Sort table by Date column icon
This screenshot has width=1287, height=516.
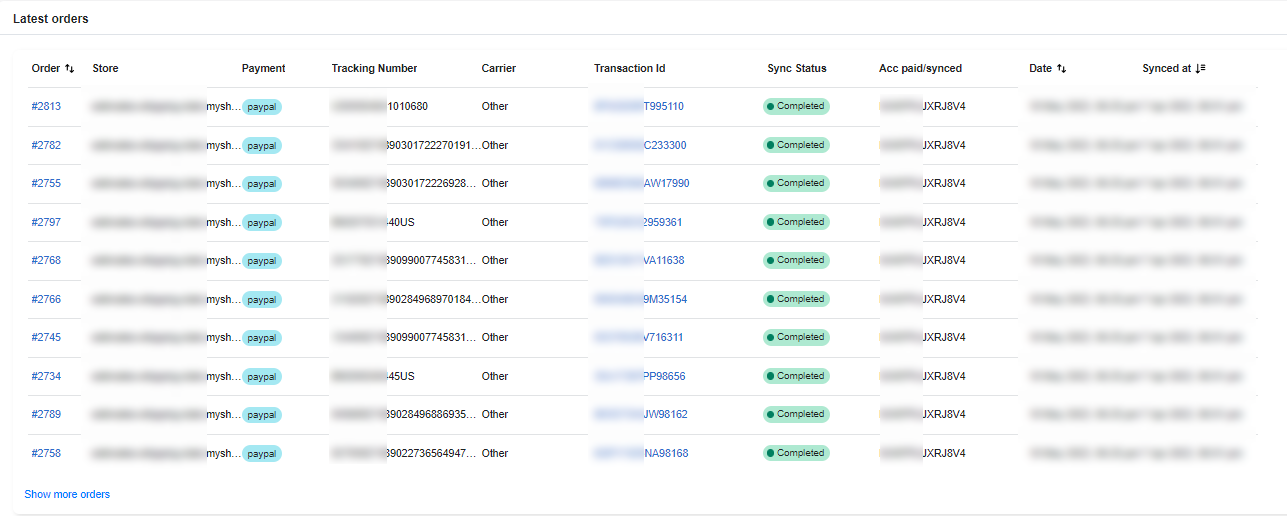(x=1061, y=69)
